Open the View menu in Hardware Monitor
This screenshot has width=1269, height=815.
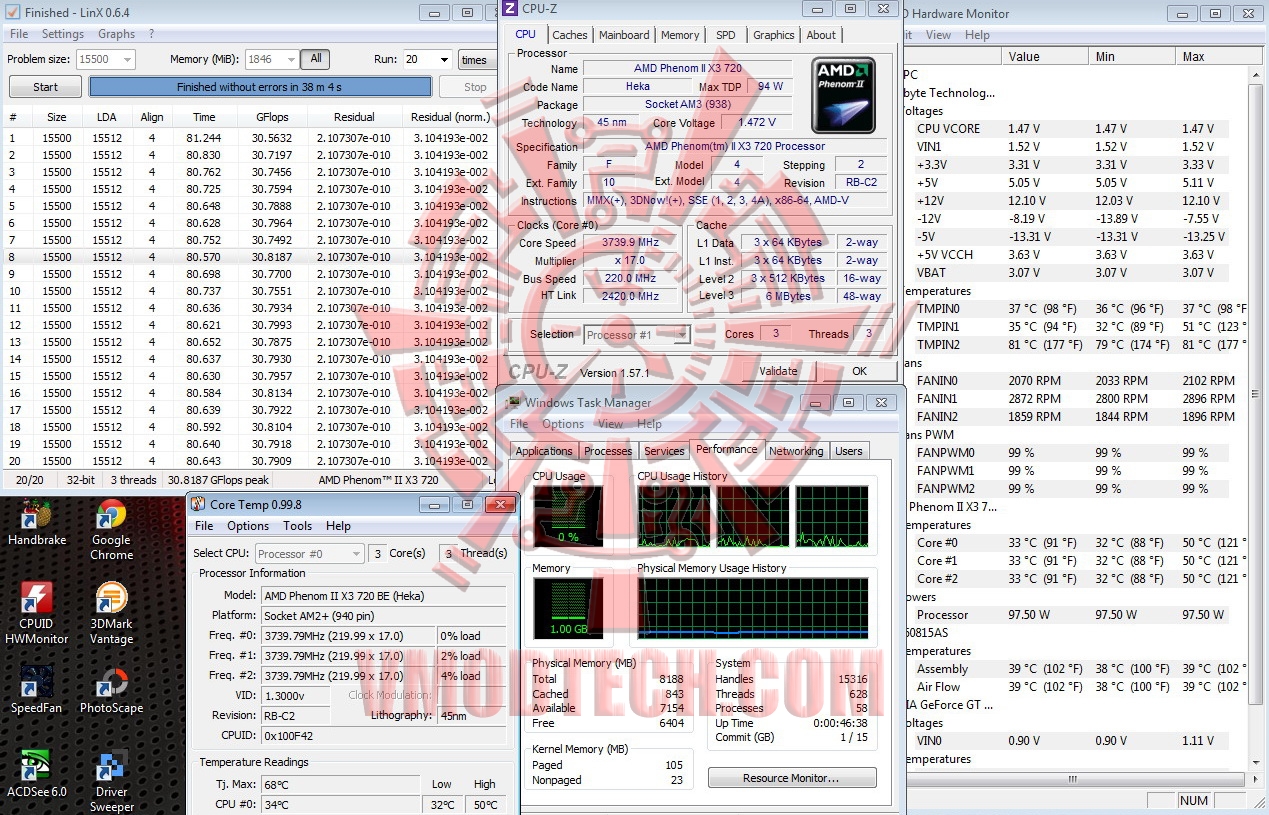pos(938,35)
